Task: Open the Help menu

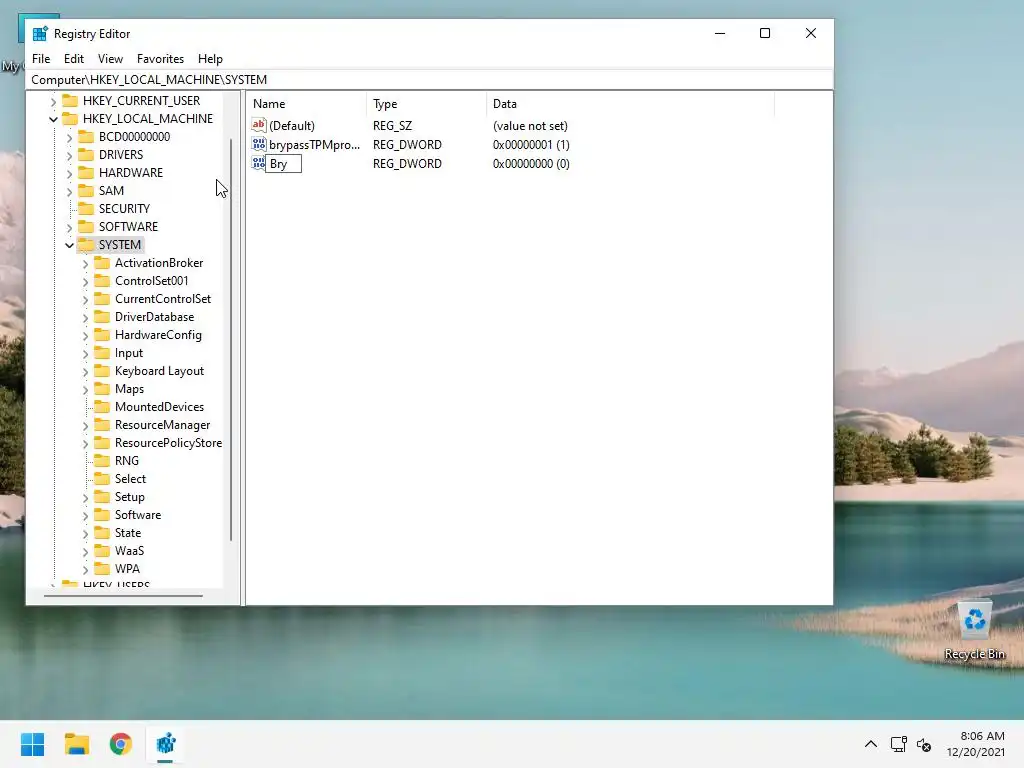Action: click(x=210, y=59)
